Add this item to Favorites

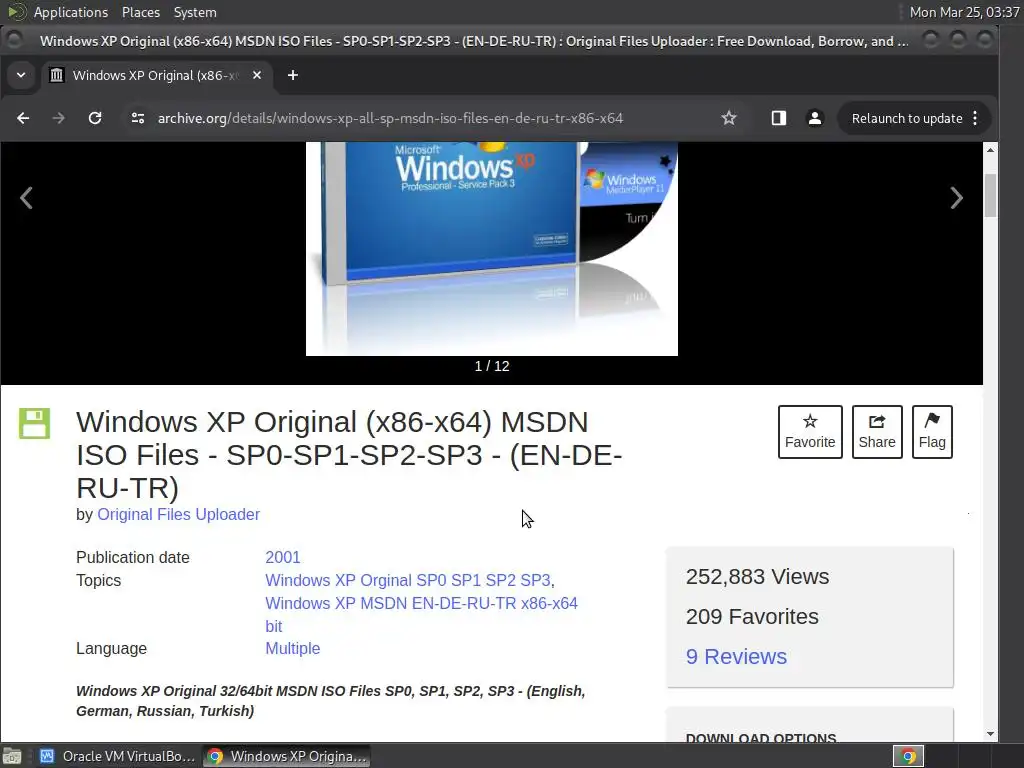point(810,432)
